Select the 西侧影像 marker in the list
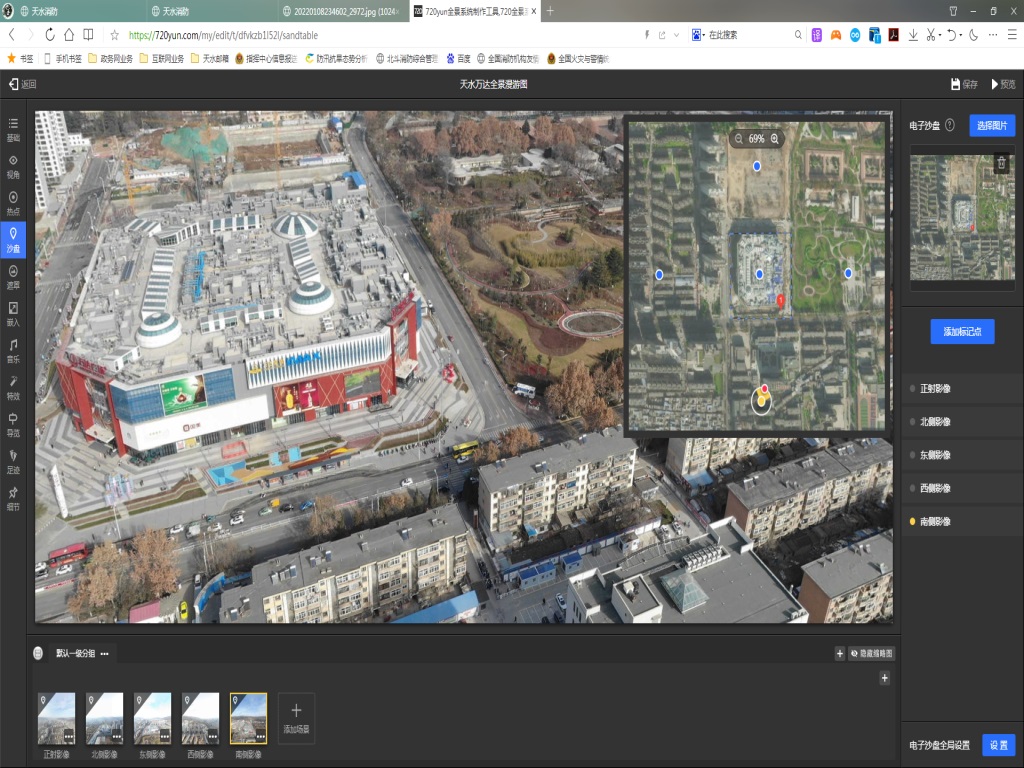This screenshot has width=1024, height=768. click(935, 488)
